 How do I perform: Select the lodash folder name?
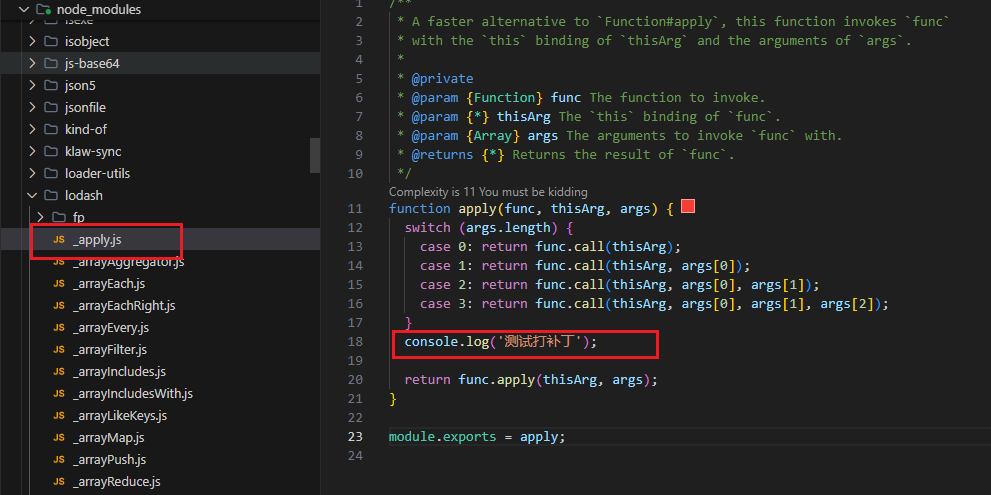click(x=83, y=195)
